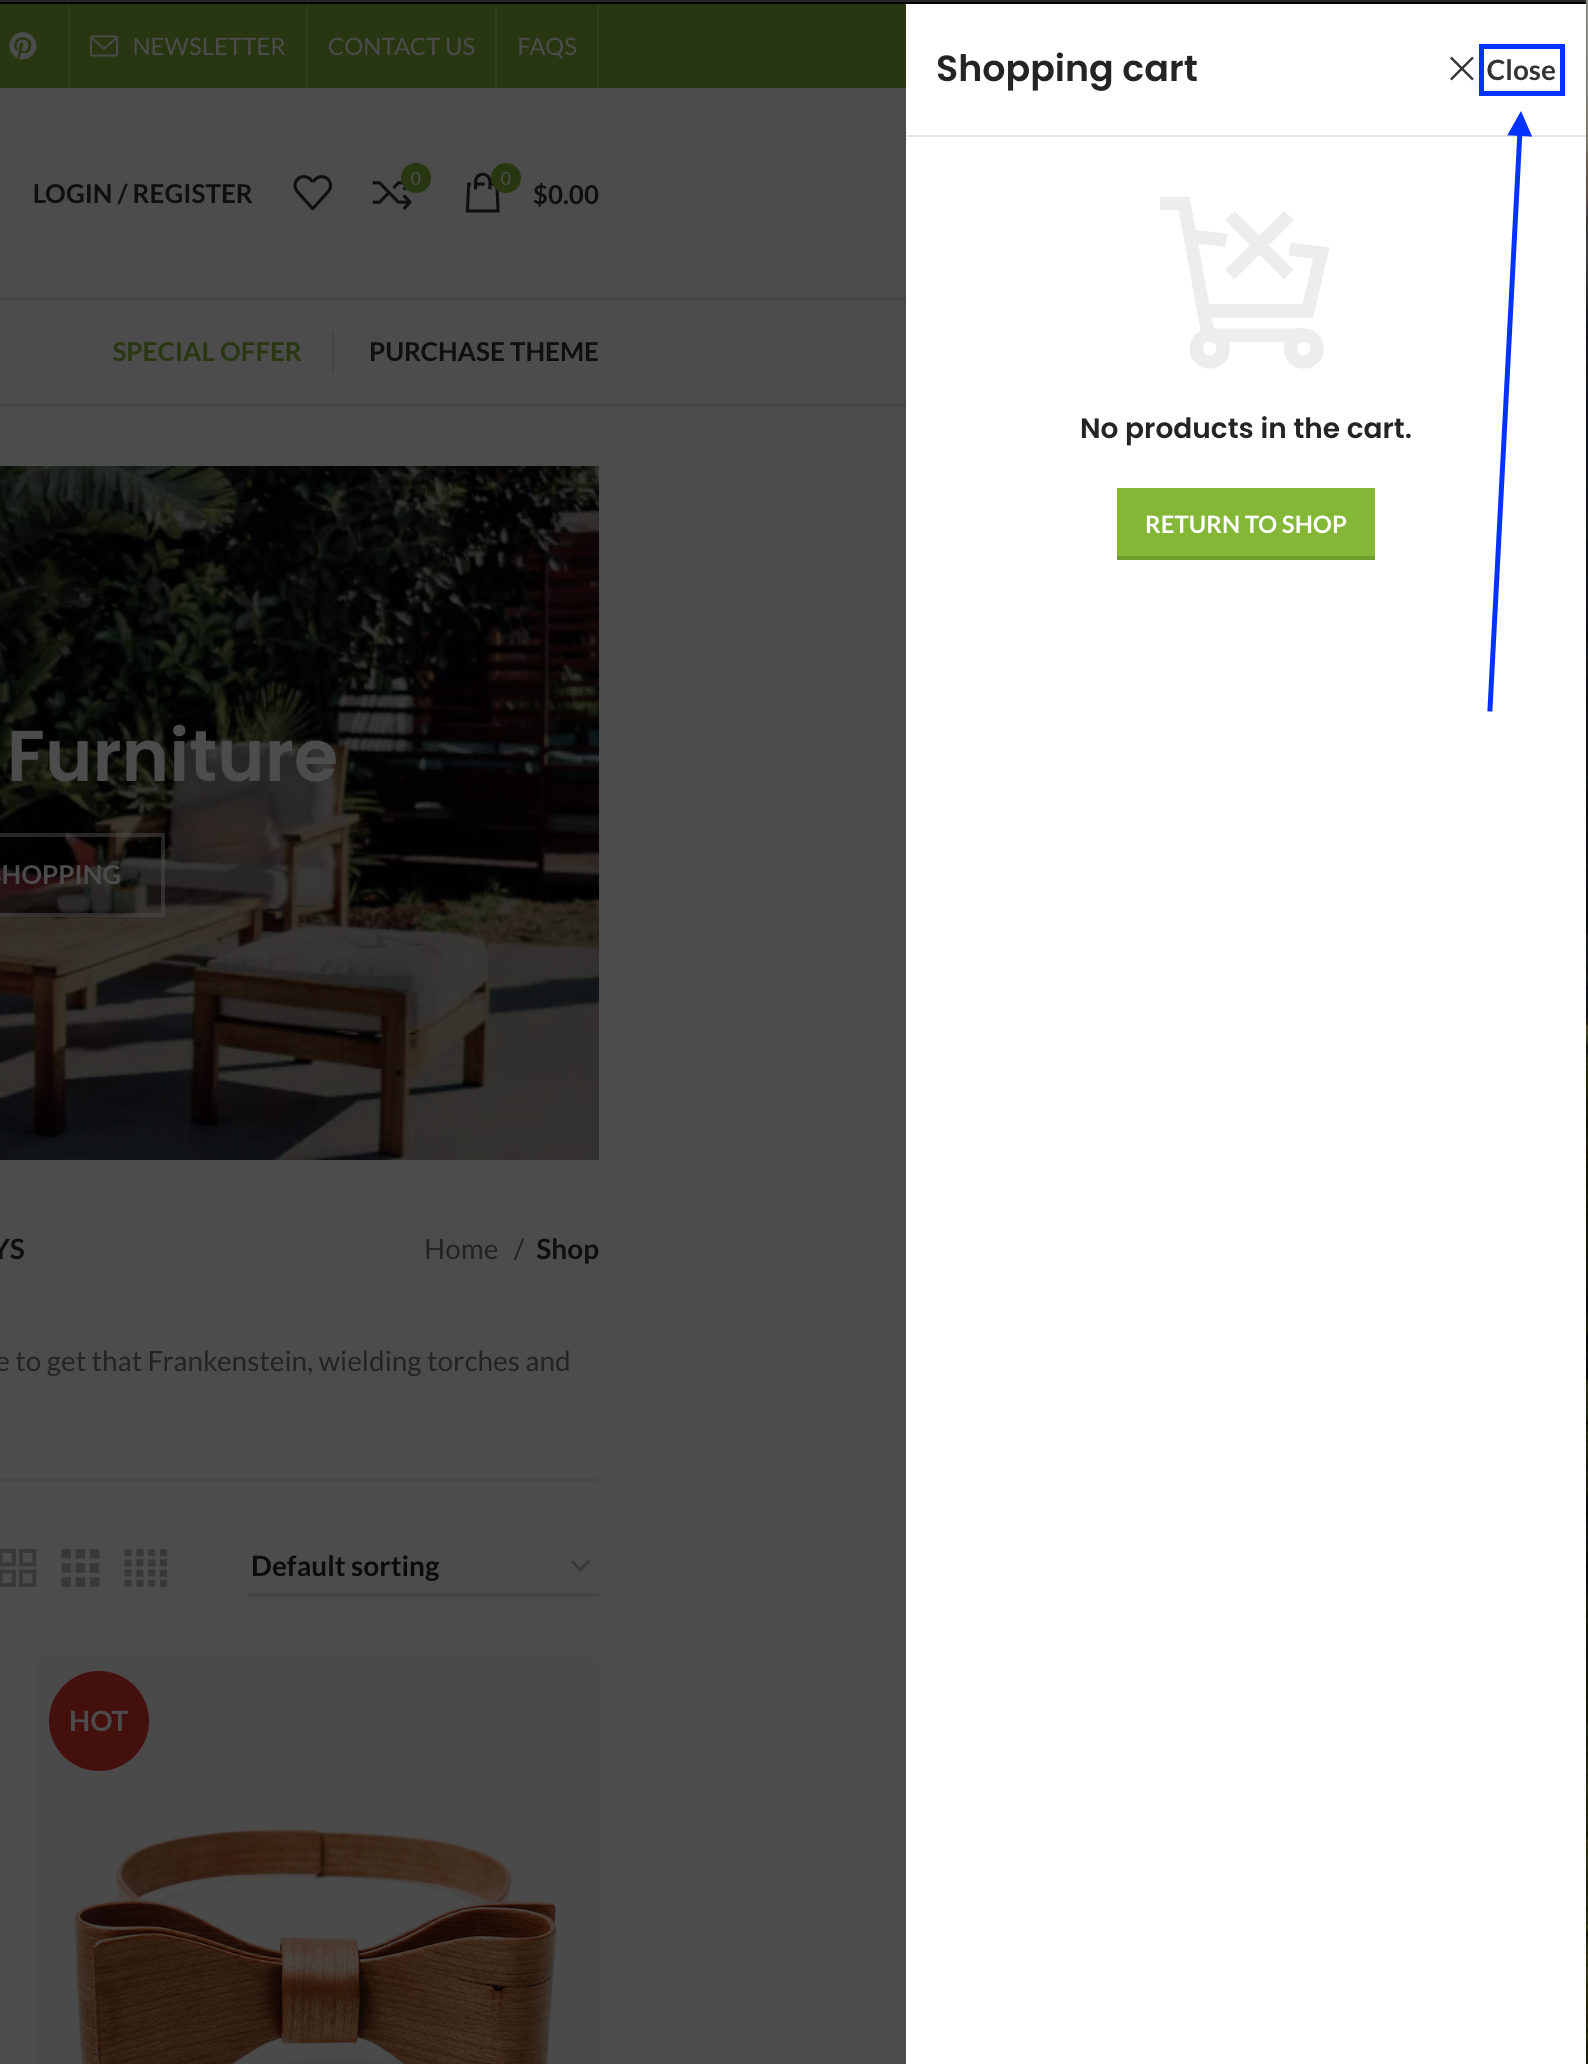Go to Home breadcrumb
This screenshot has width=1588, height=2064.
click(461, 1249)
